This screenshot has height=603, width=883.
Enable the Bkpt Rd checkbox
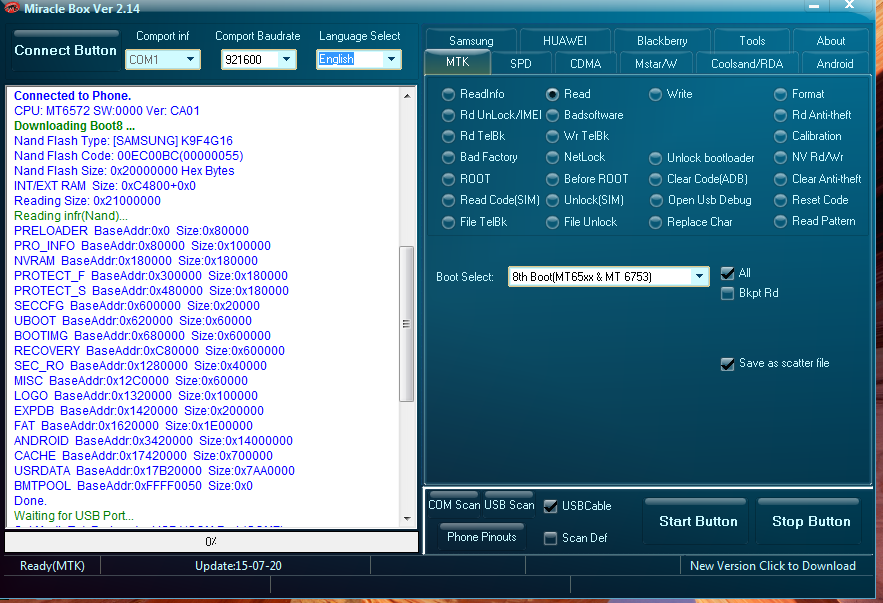728,293
